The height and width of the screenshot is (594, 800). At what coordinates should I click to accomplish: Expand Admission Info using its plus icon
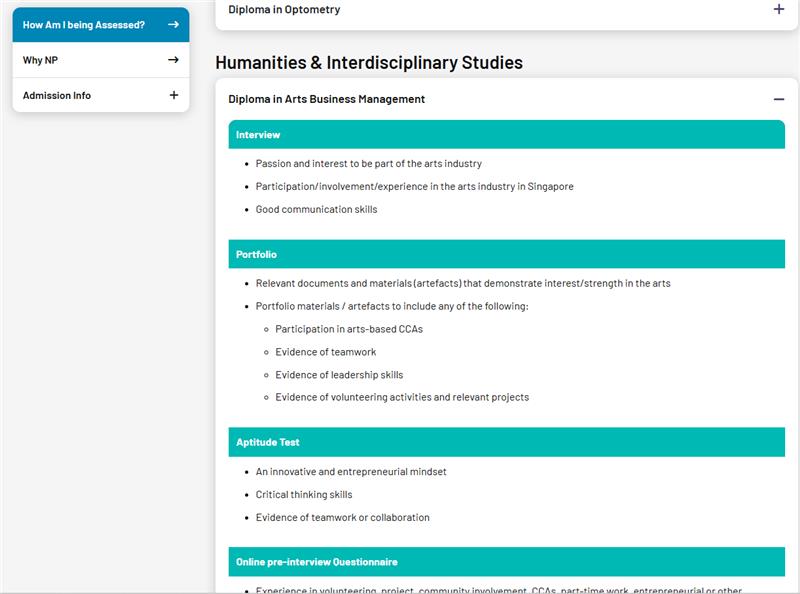click(x=173, y=95)
